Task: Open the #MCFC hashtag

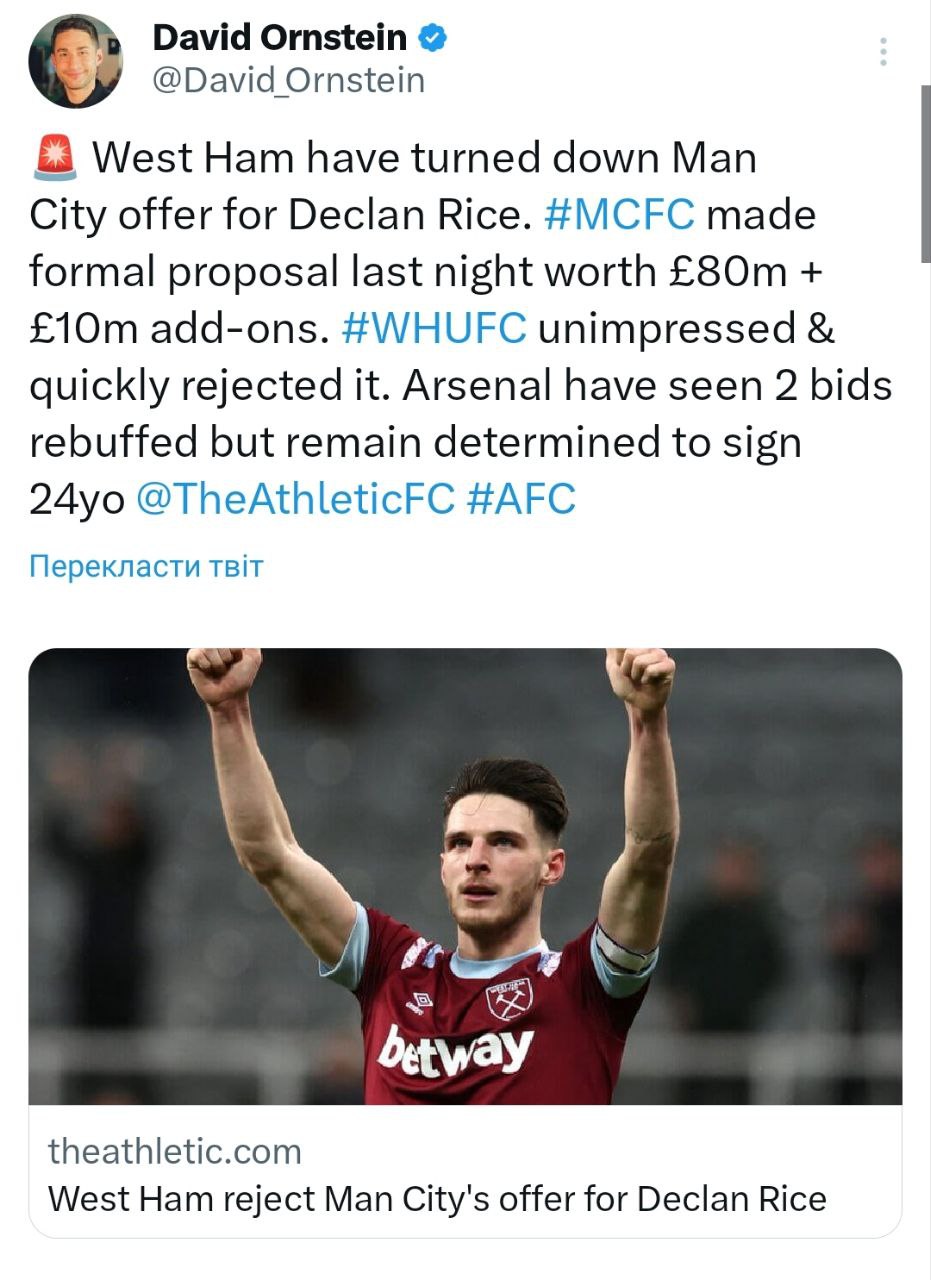Action: point(622,216)
